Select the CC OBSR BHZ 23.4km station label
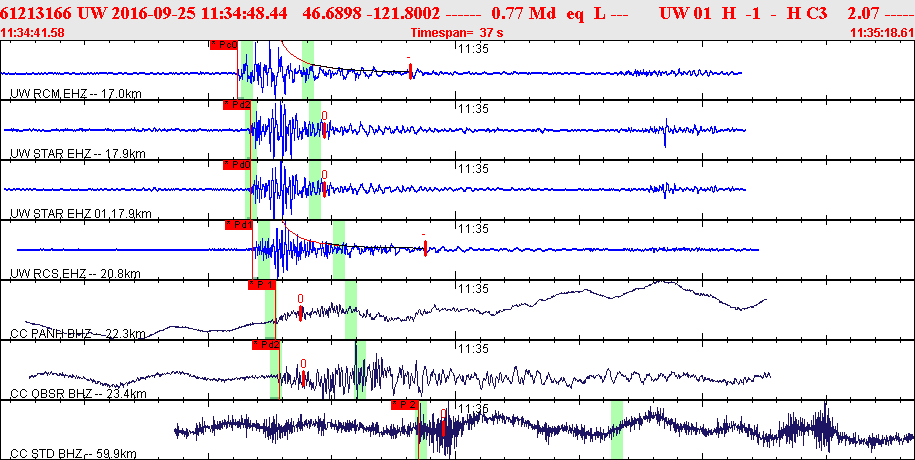915x460 pixels. 78,393
